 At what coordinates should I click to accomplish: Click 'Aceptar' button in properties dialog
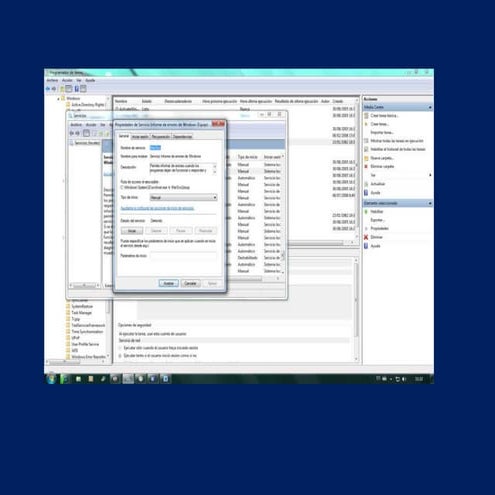coord(169,283)
